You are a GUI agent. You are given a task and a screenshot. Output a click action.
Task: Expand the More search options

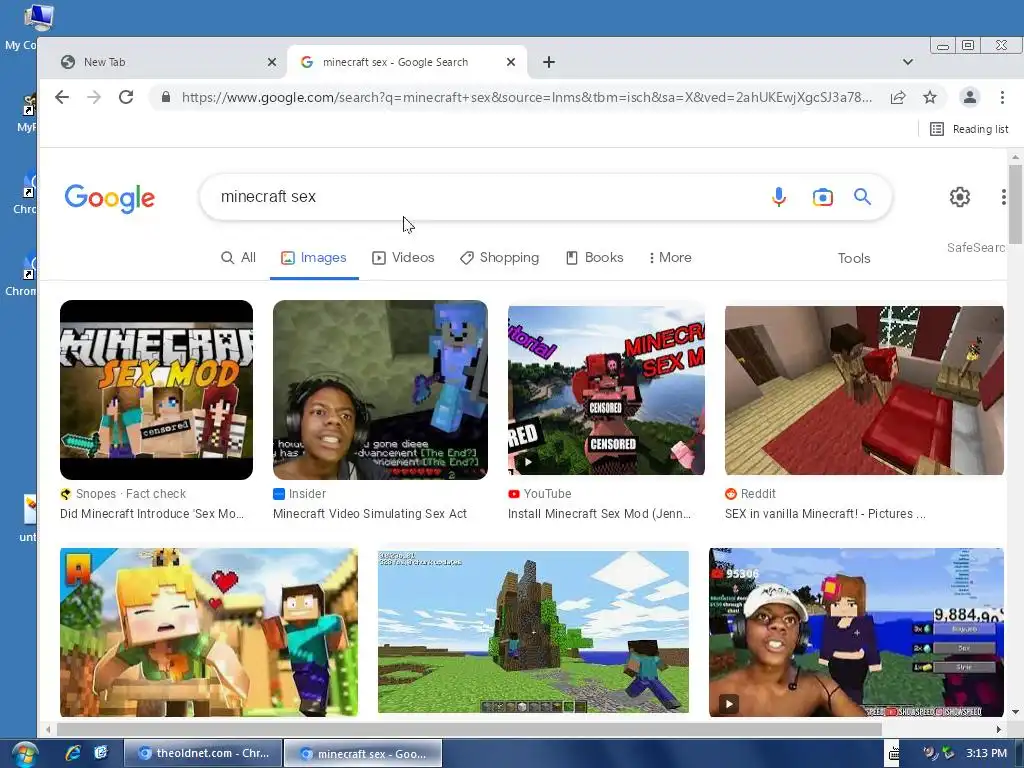(x=670, y=257)
